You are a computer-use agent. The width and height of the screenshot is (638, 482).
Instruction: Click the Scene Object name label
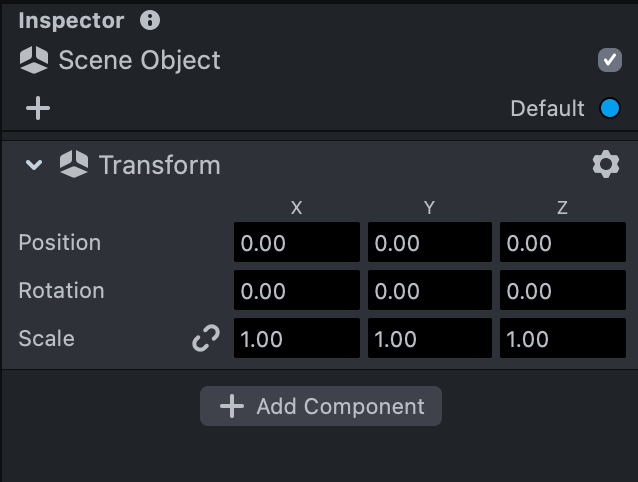pyautogui.click(x=139, y=61)
